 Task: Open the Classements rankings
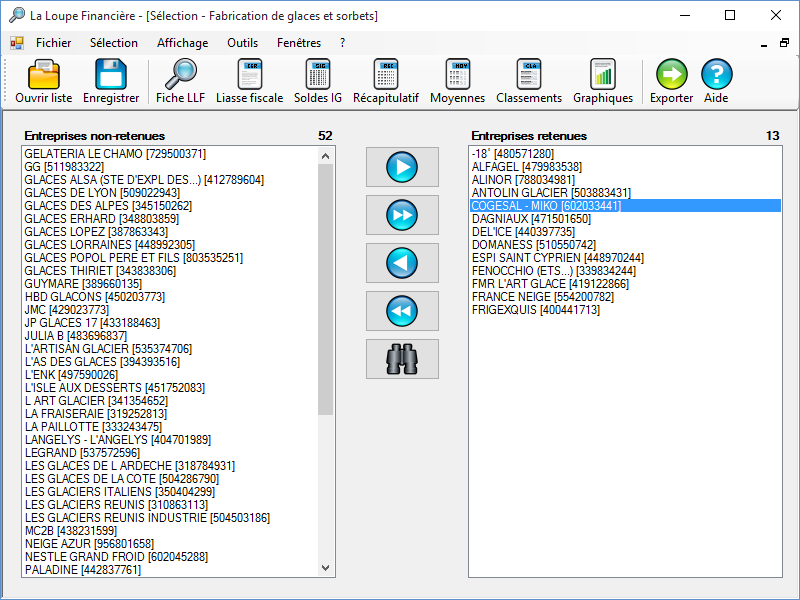click(529, 82)
